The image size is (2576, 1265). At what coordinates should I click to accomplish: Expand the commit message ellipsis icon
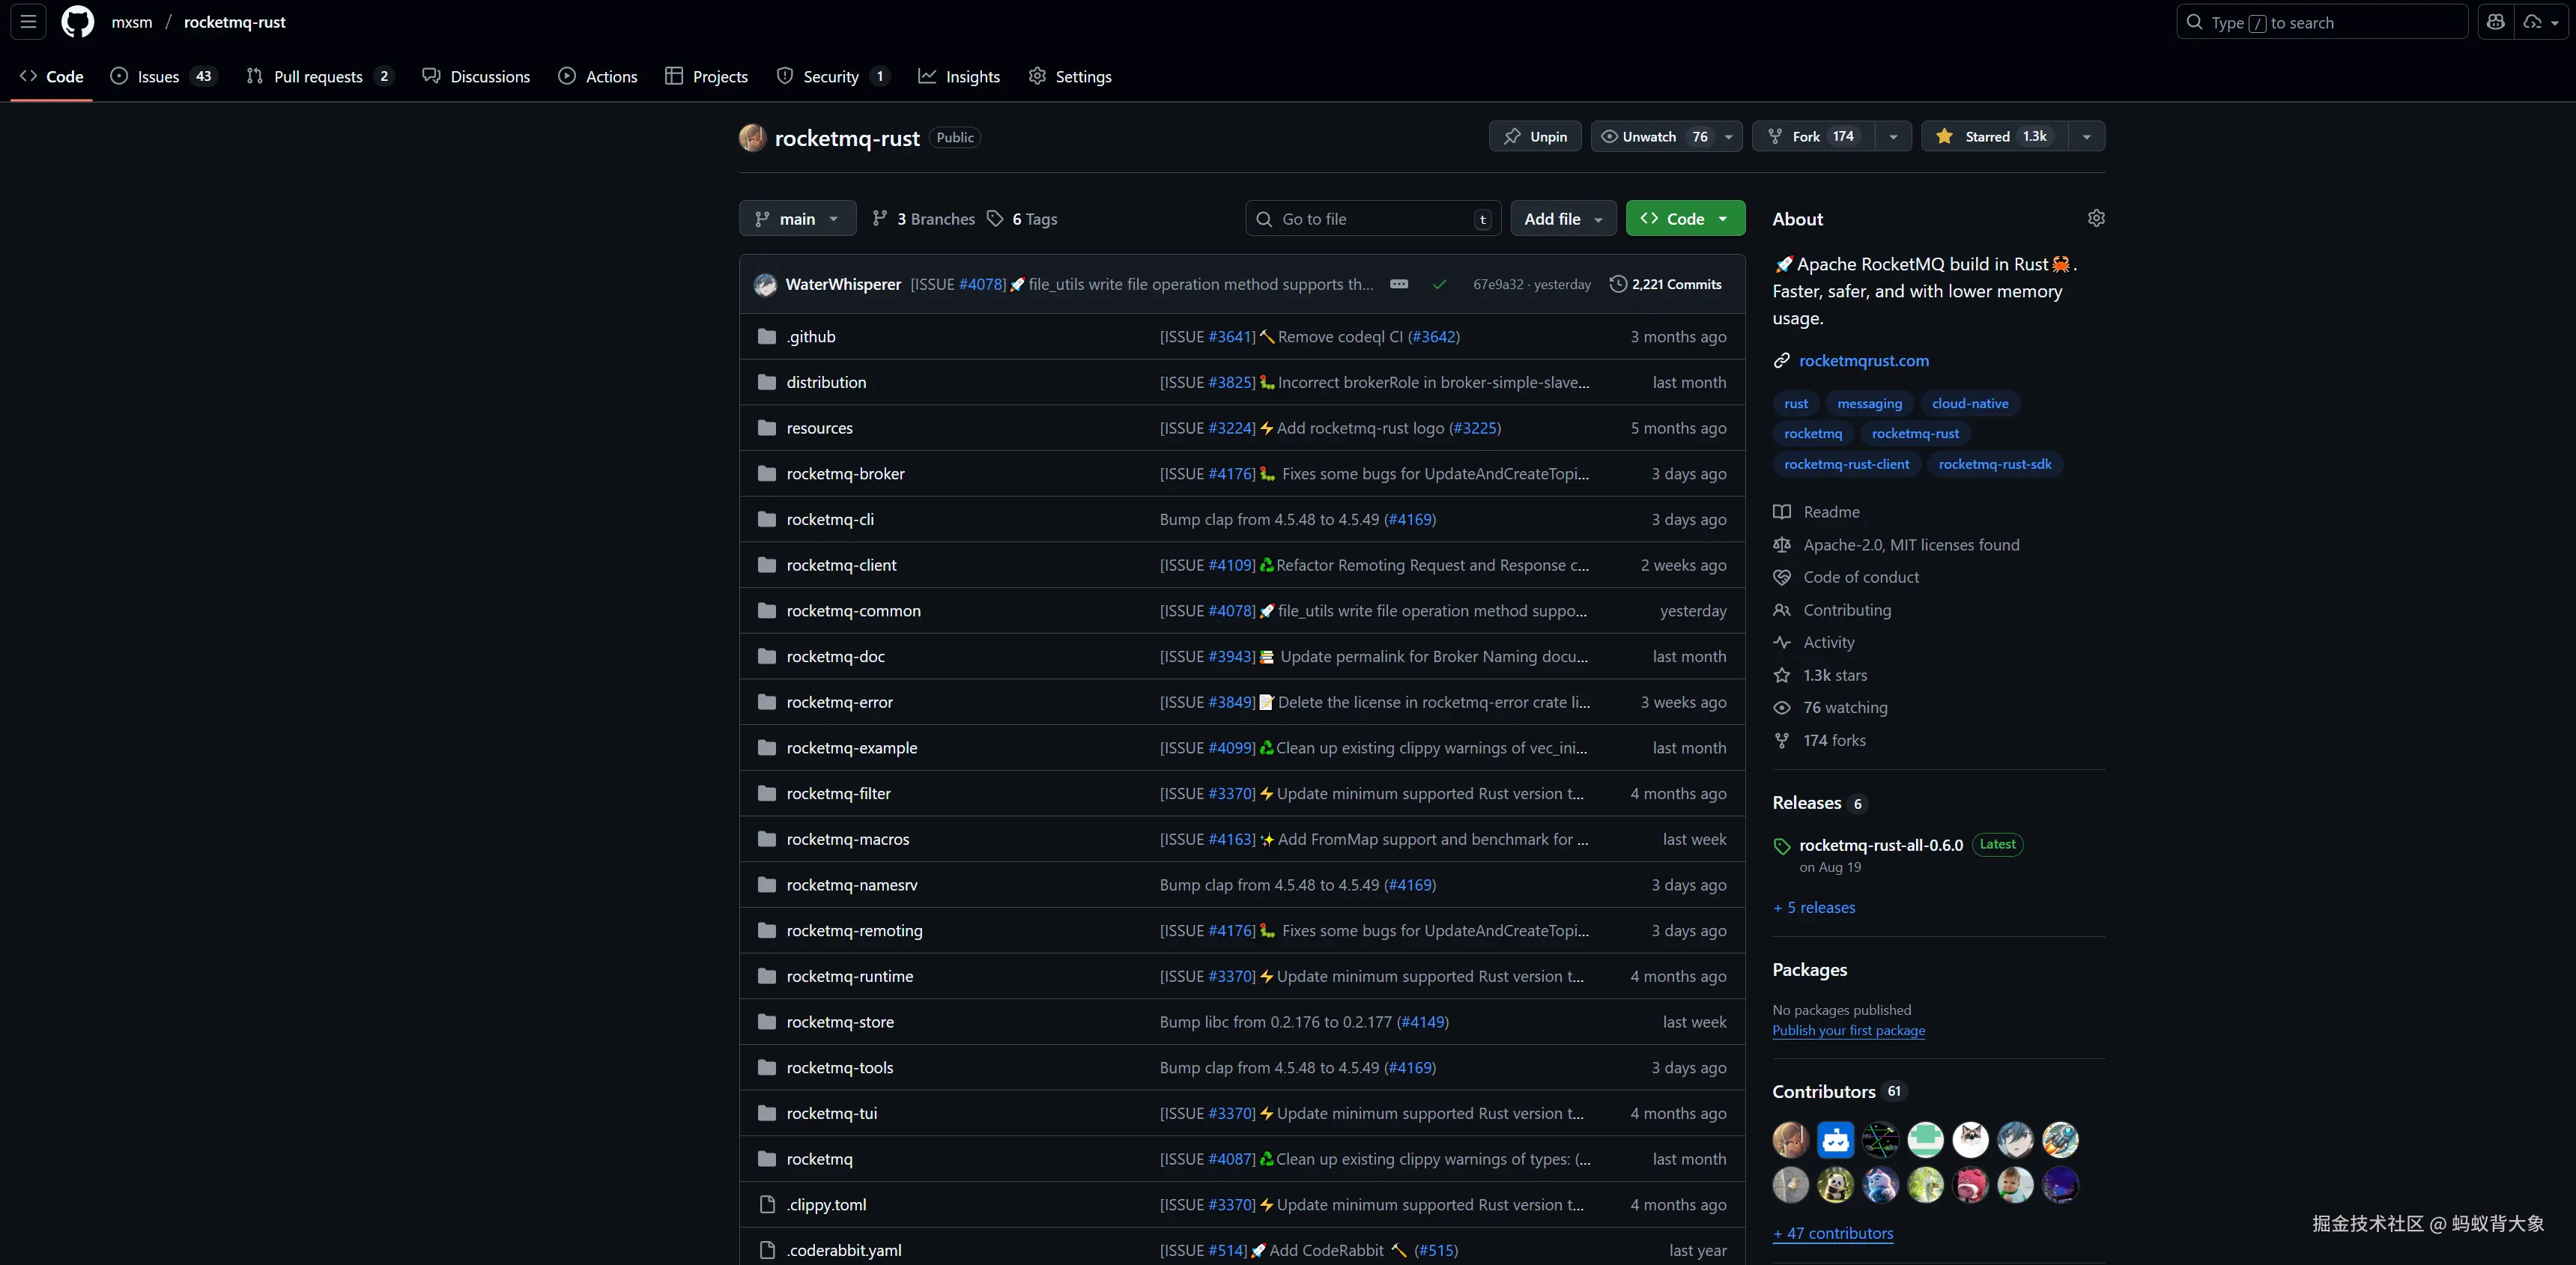(1399, 284)
